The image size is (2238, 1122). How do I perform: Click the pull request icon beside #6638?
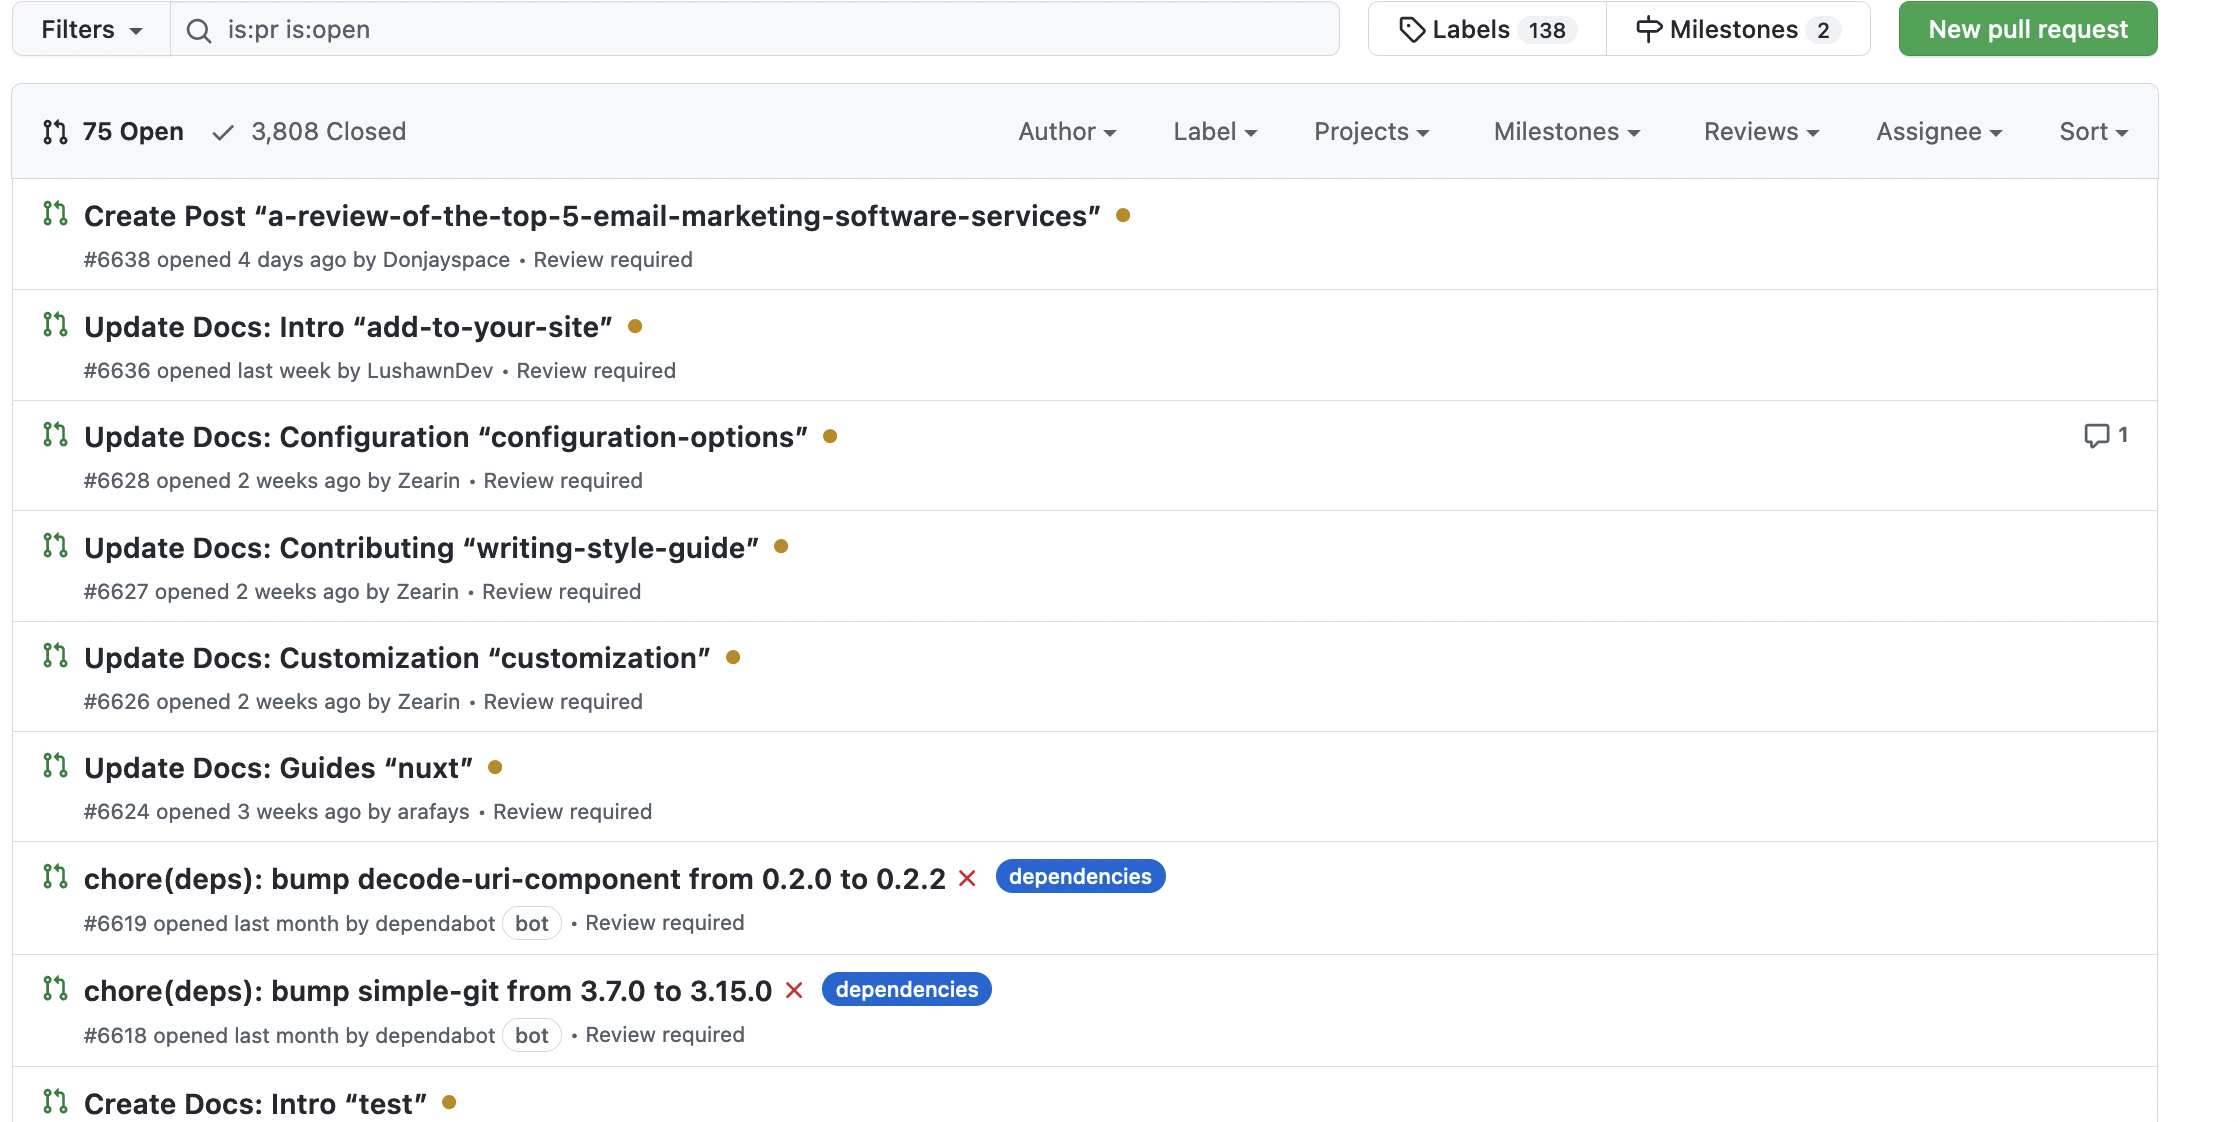55,215
